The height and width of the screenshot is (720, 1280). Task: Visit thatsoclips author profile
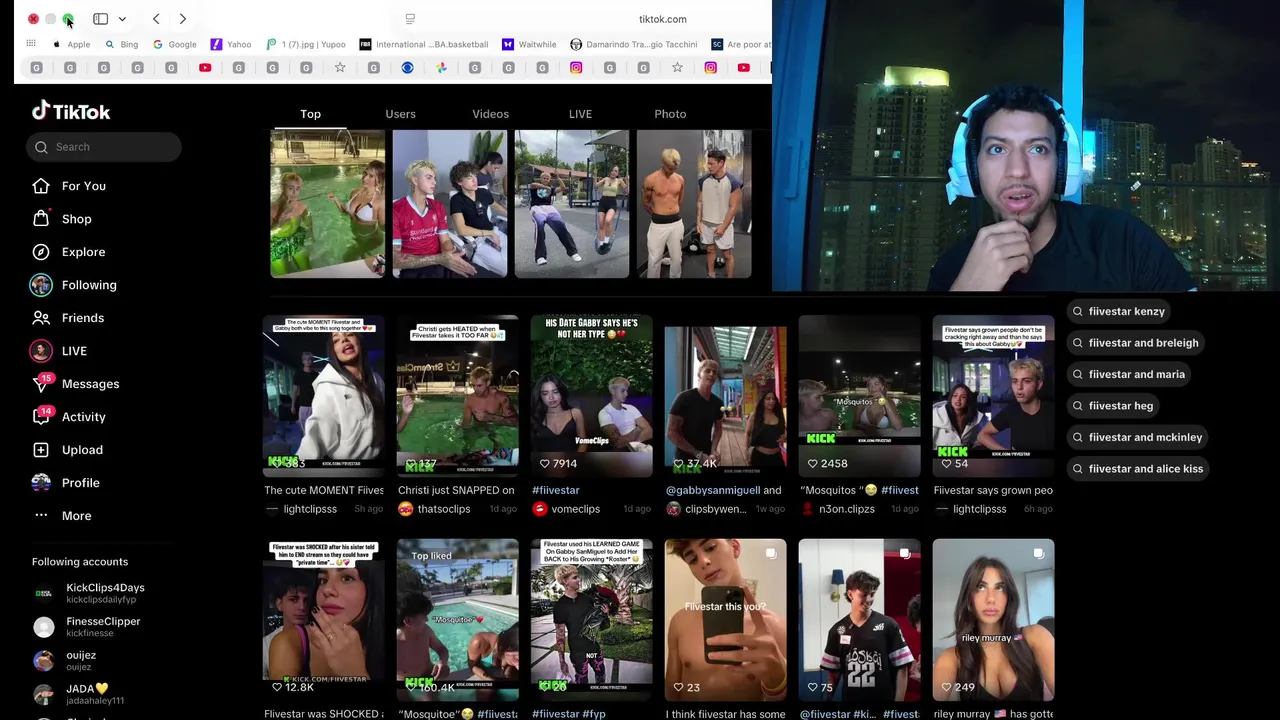(x=444, y=509)
